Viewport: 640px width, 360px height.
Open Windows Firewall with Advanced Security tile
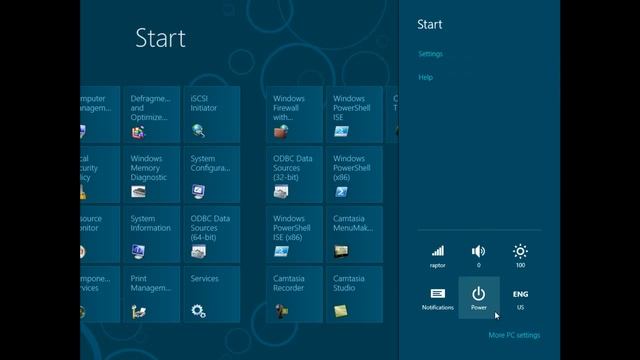tap(294, 114)
